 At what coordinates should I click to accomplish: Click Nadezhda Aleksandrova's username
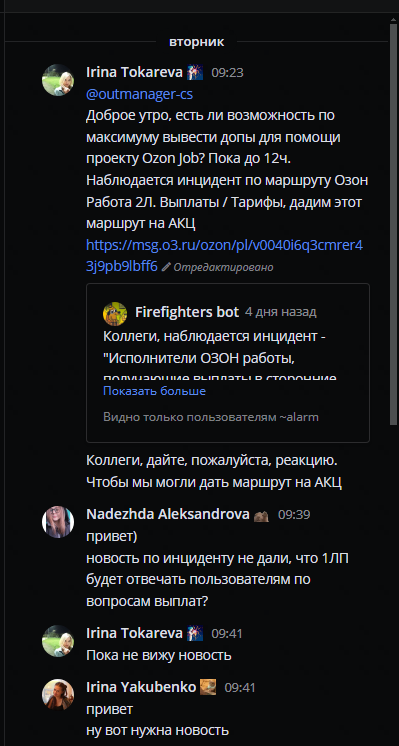click(168, 514)
